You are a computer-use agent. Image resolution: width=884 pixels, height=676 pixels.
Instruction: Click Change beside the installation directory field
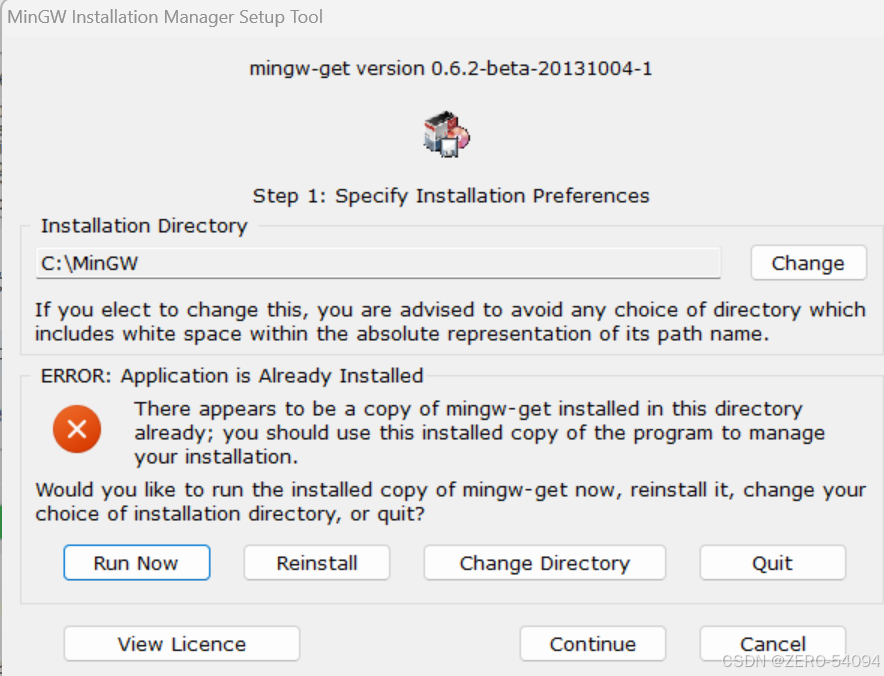click(808, 263)
